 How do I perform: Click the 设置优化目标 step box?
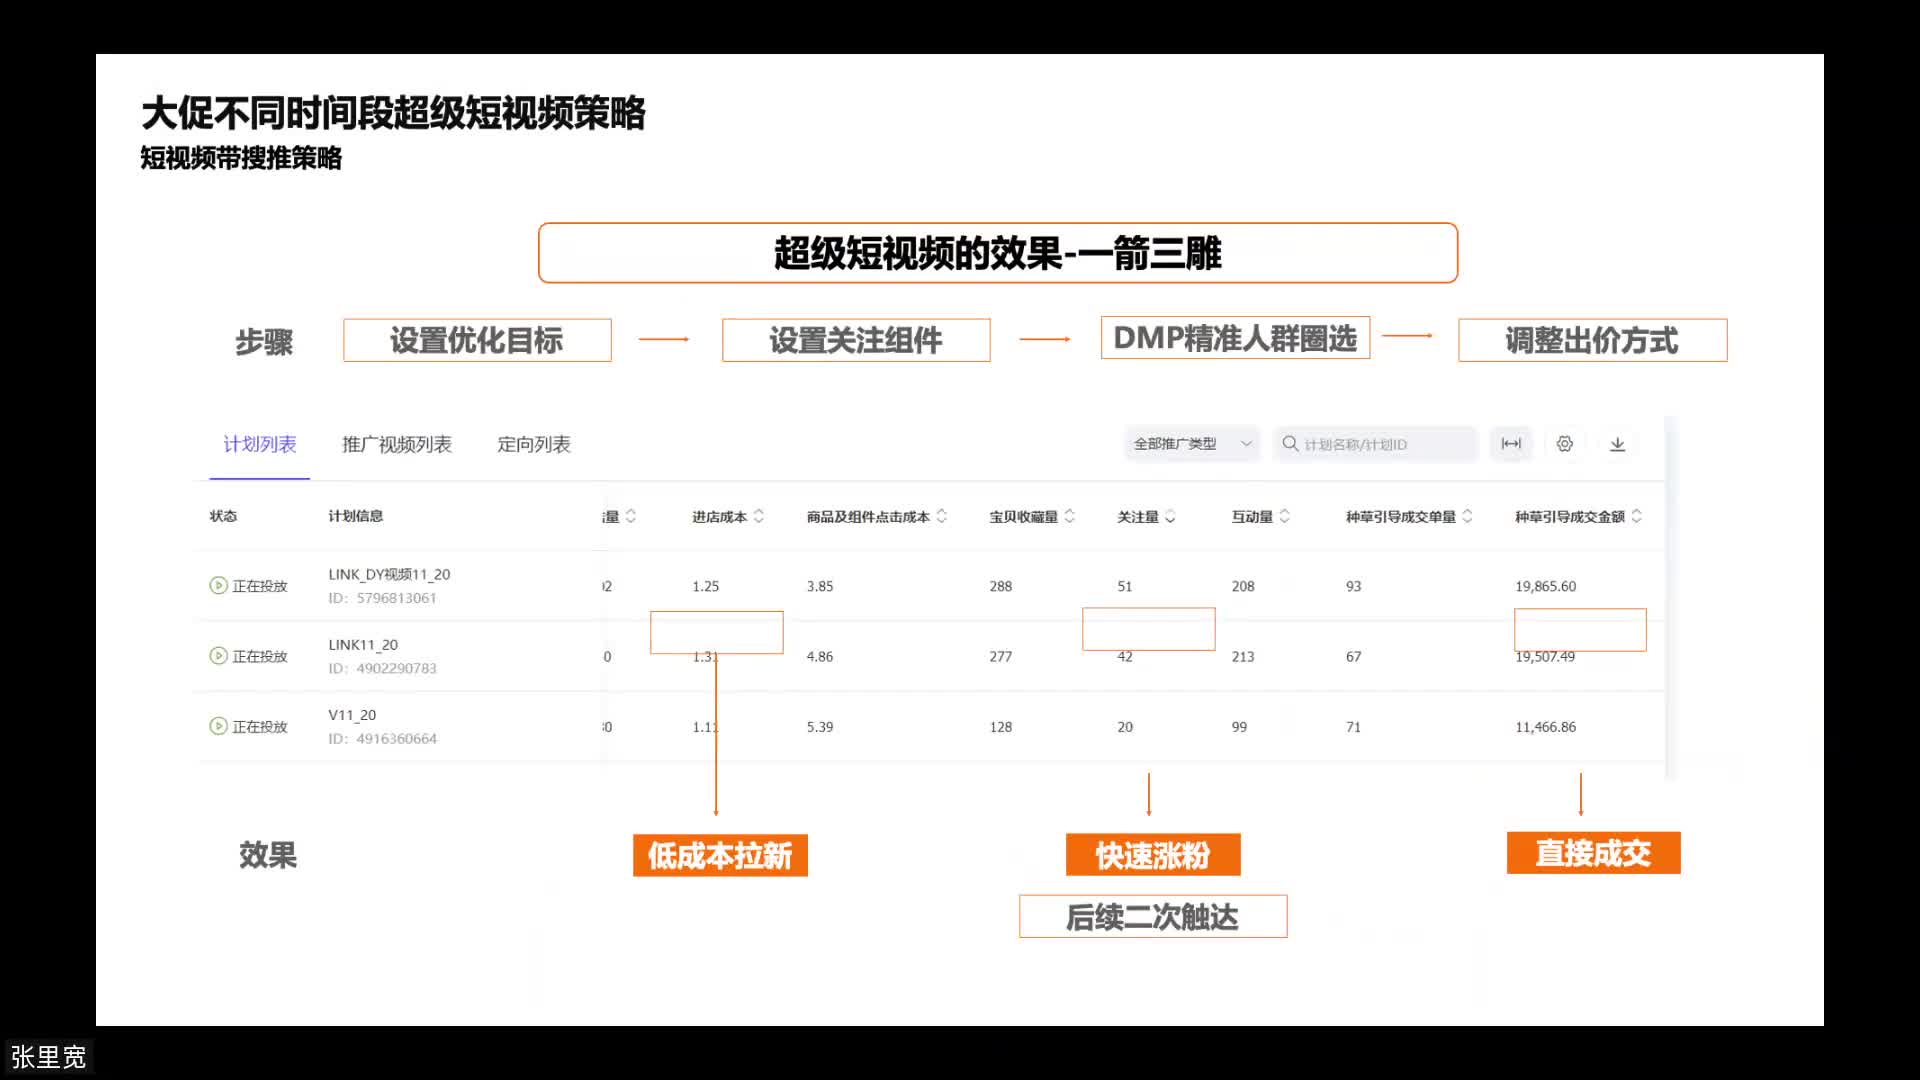point(477,340)
